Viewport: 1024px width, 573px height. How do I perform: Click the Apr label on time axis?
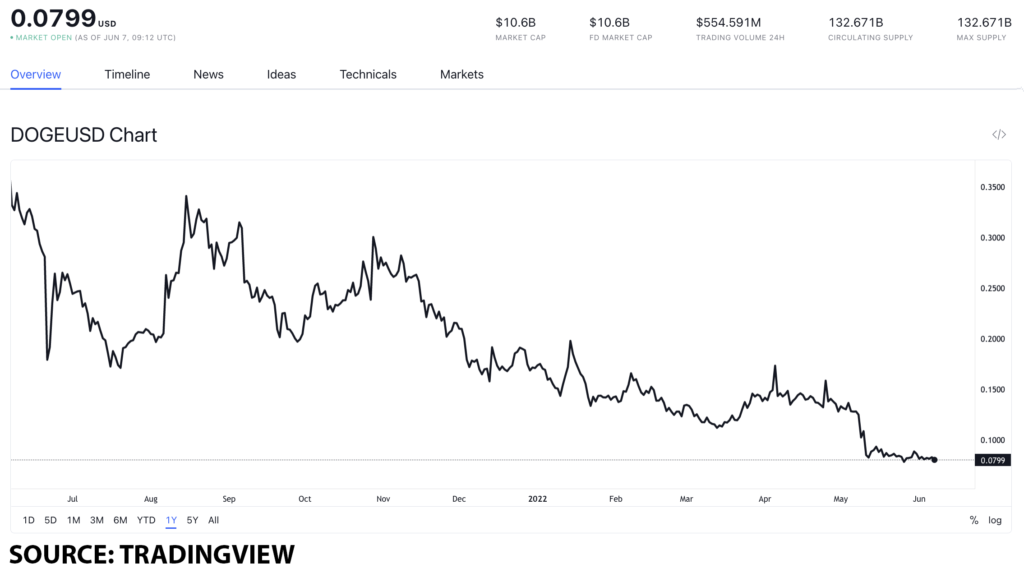[x=765, y=499]
